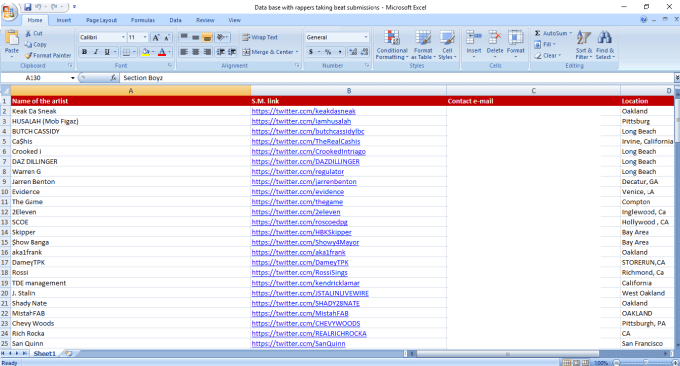Center text horizontally
The image size is (680, 366).
tap(196, 52)
